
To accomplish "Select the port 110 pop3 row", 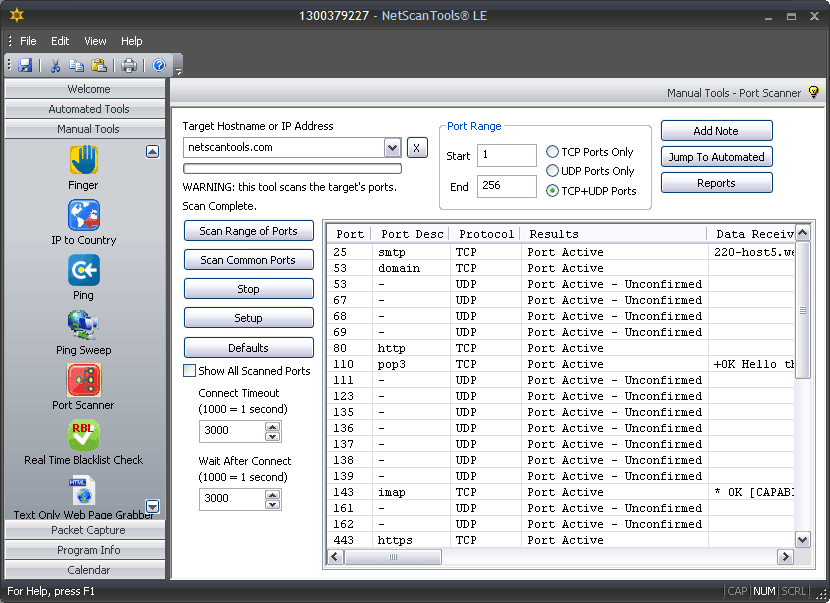I will [561, 364].
